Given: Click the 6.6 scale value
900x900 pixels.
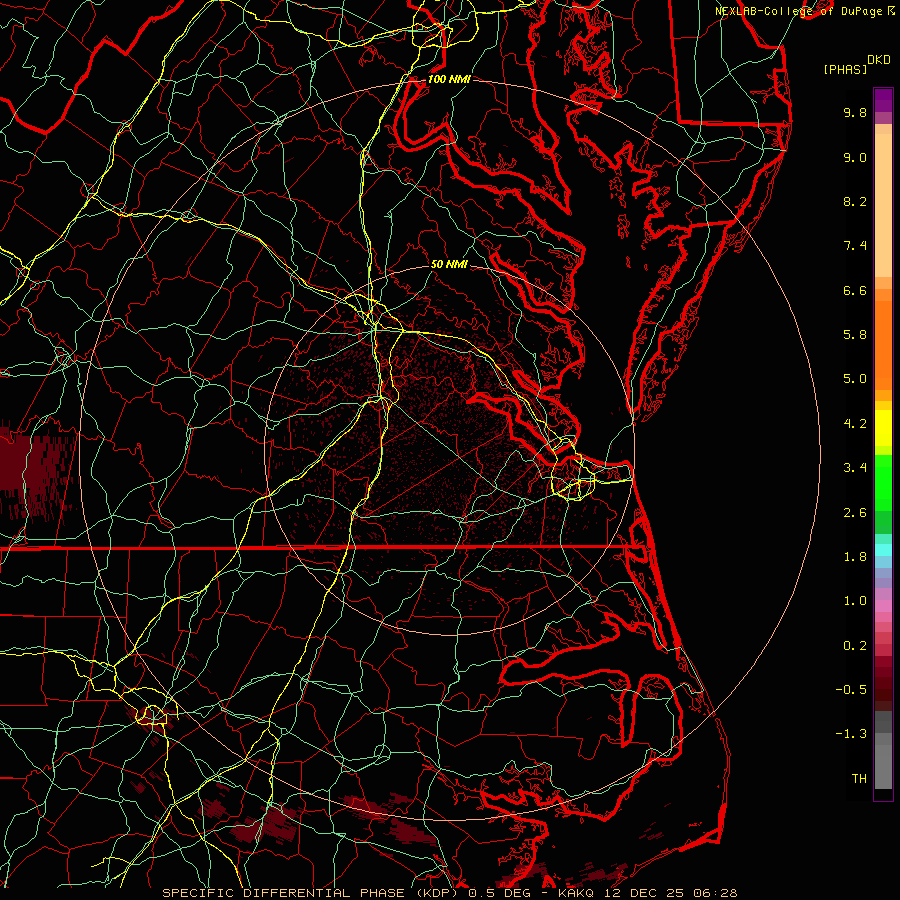Looking at the screenshot, I should 855,290.
